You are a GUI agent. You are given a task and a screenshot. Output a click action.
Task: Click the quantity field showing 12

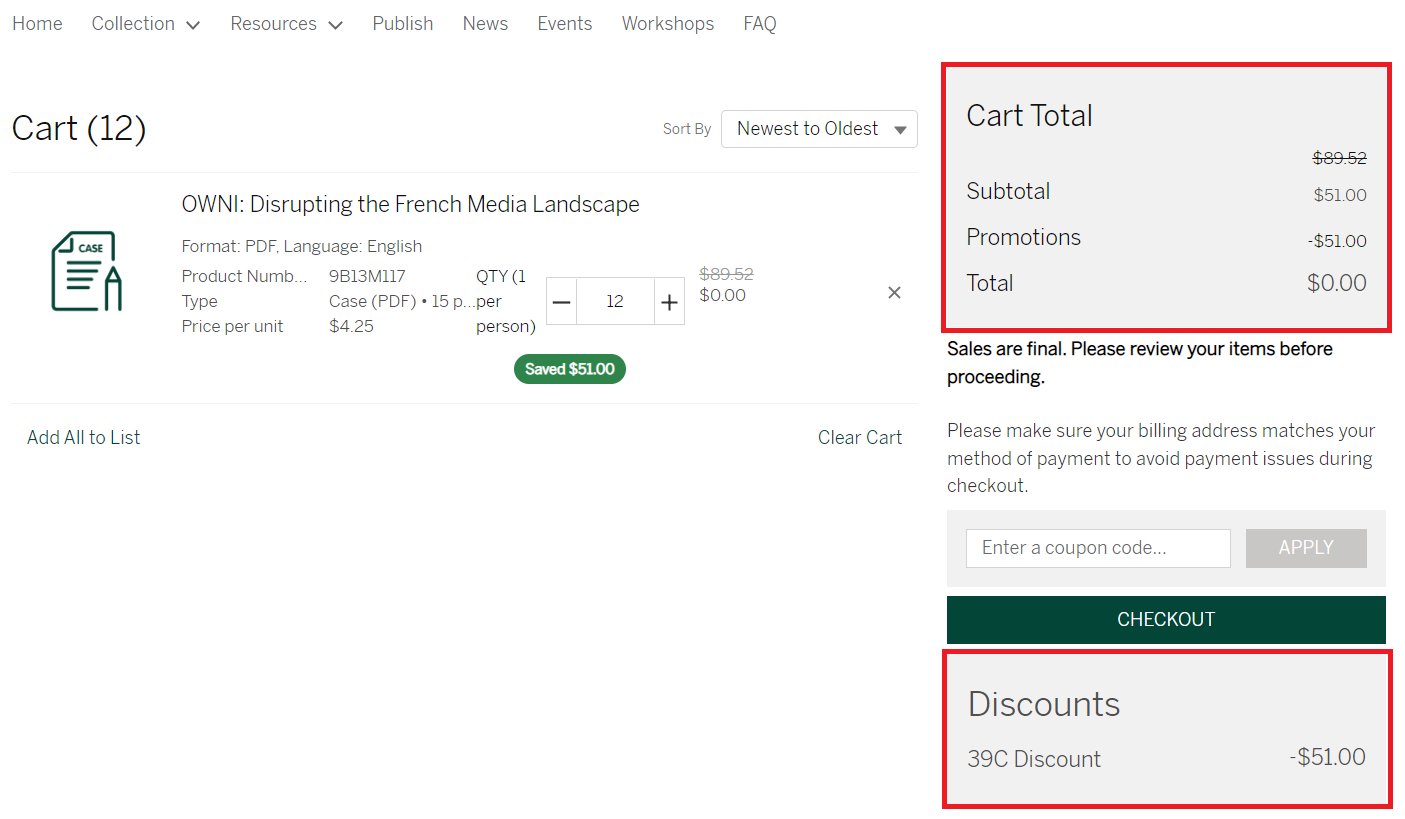click(615, 301)
